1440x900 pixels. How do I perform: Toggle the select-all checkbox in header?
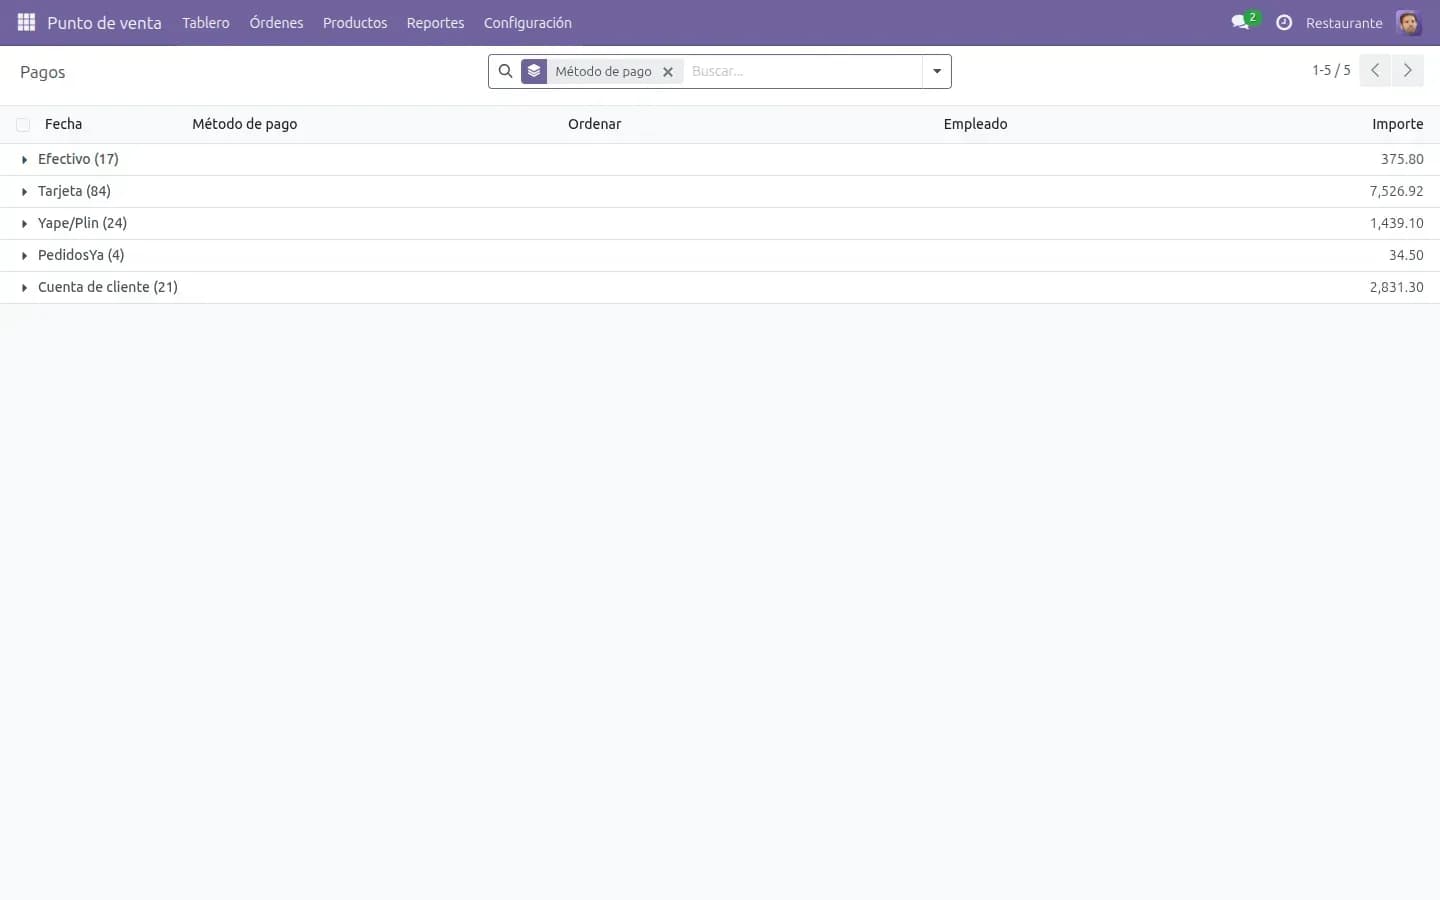pos(23,125)
